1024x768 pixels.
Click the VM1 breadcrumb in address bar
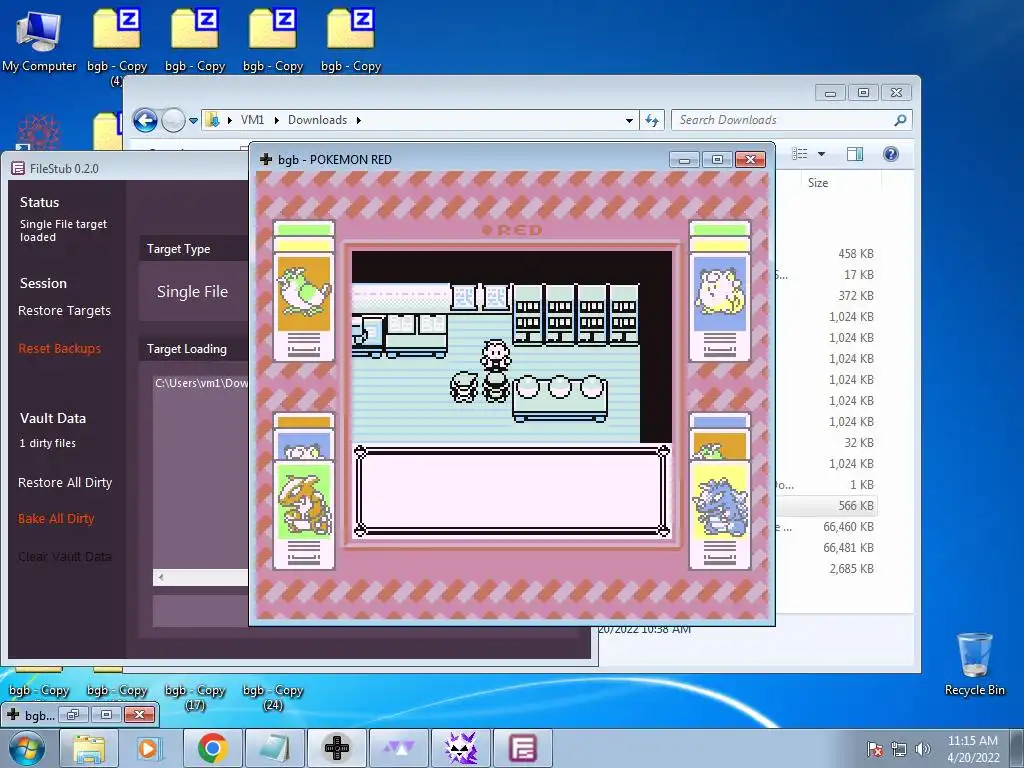[252, 120]
